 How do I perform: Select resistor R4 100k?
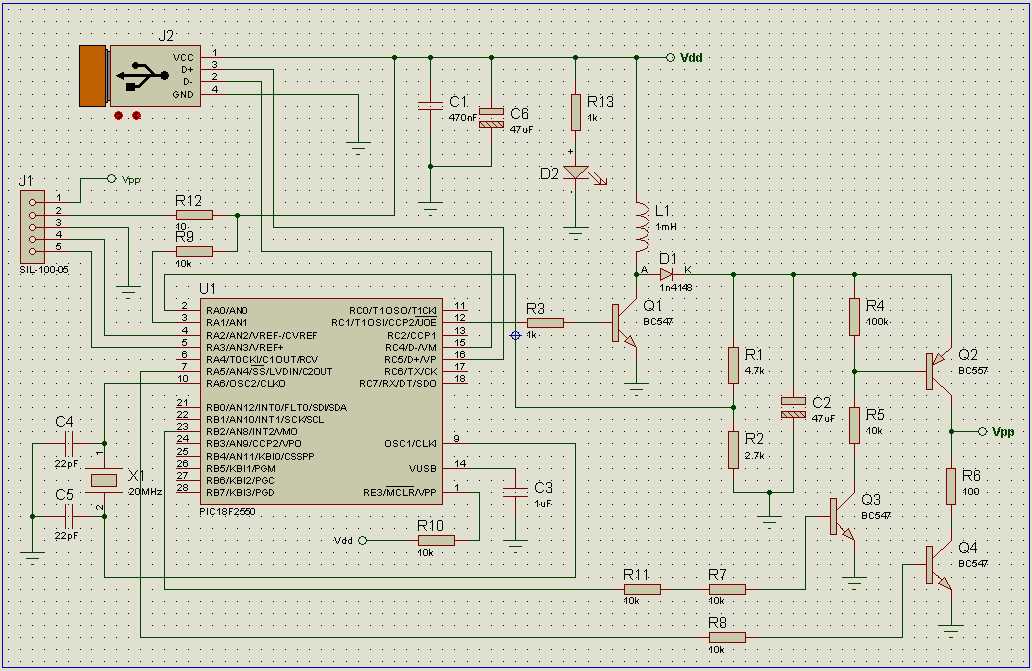(x=854, y=316)
